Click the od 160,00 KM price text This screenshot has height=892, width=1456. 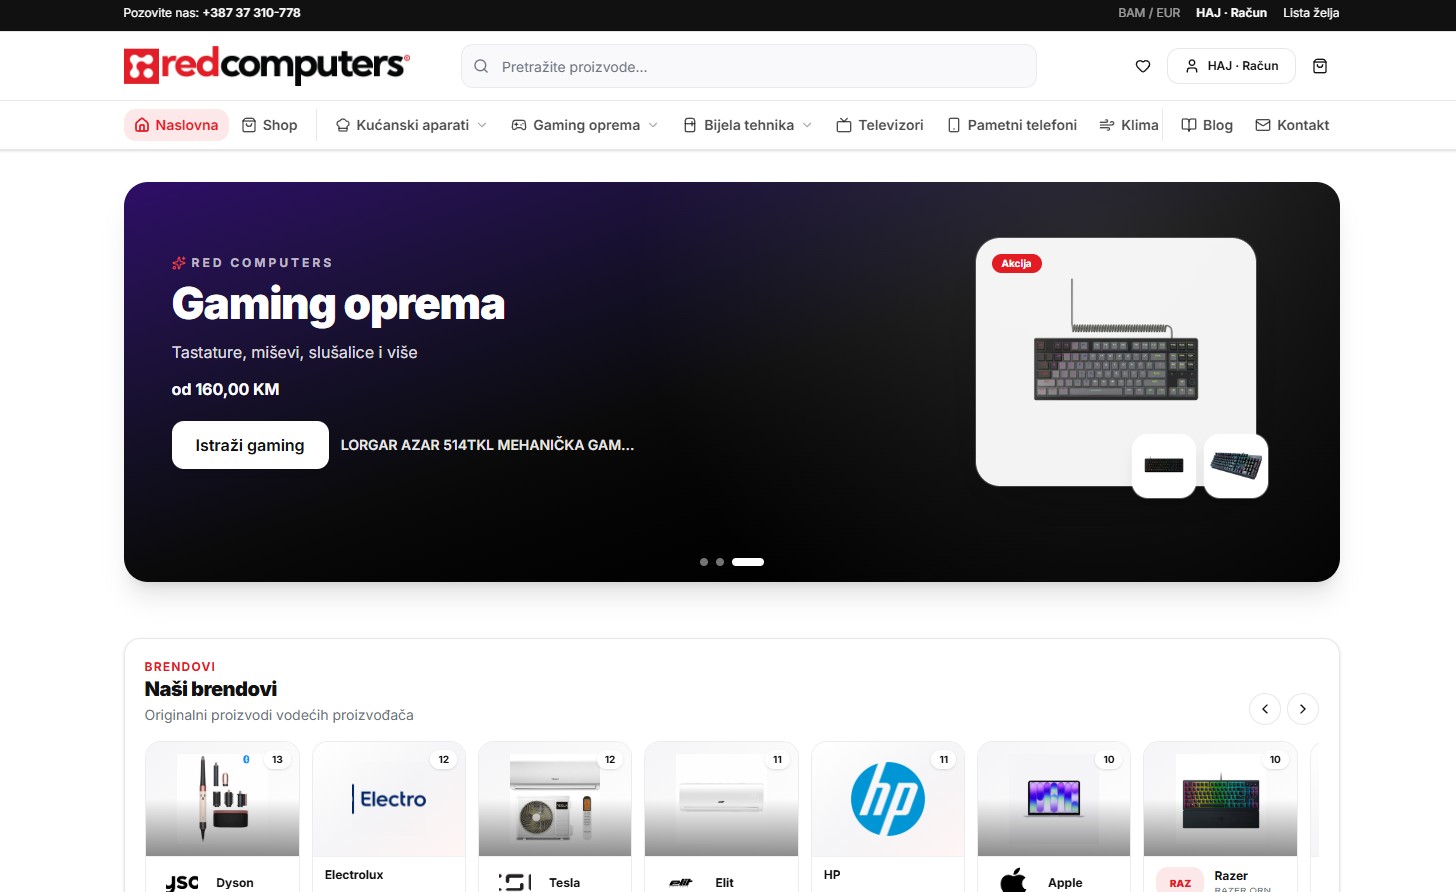tap(225, 389)
